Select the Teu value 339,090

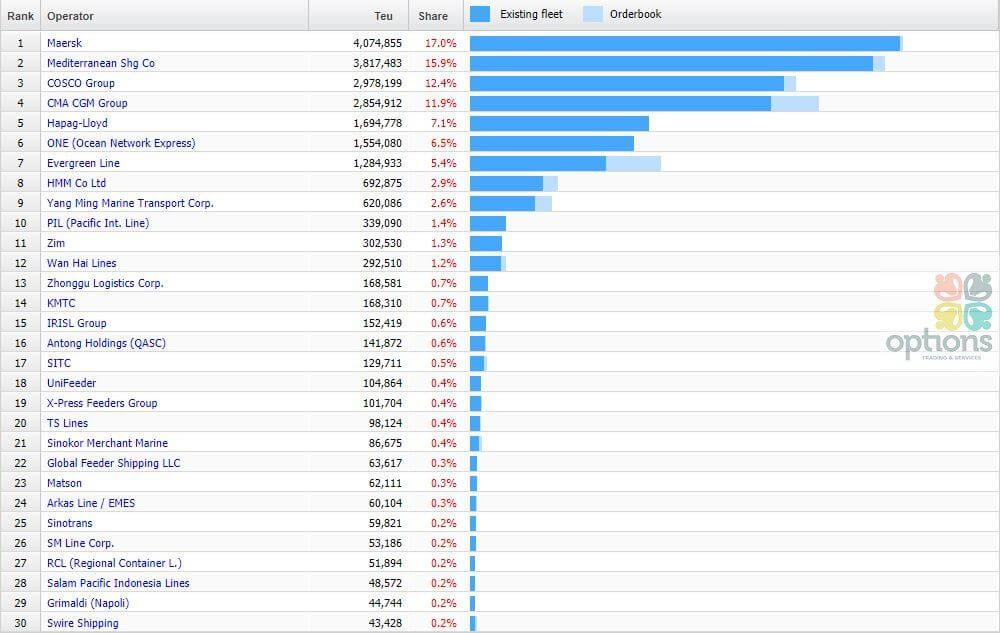pos(383,223)
